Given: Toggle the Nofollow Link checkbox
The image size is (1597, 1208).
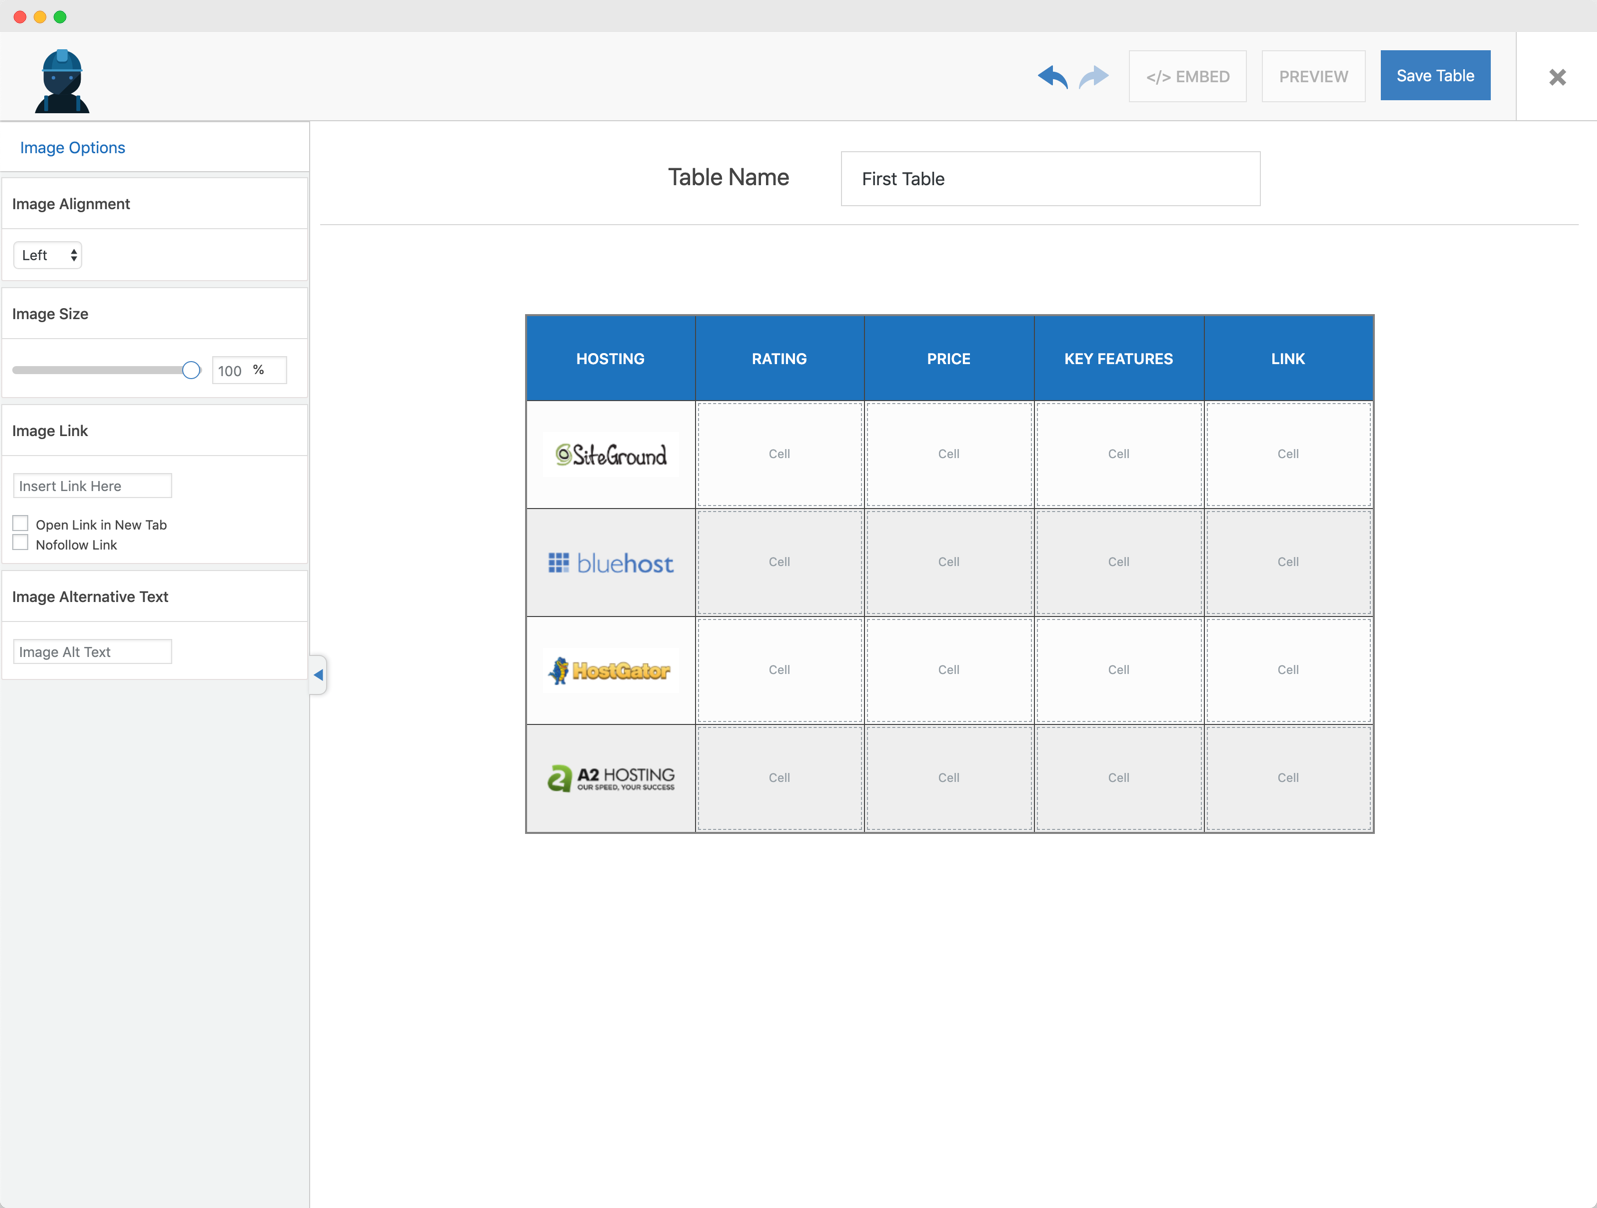Looking at the screenshot, I should click(21, 543).
